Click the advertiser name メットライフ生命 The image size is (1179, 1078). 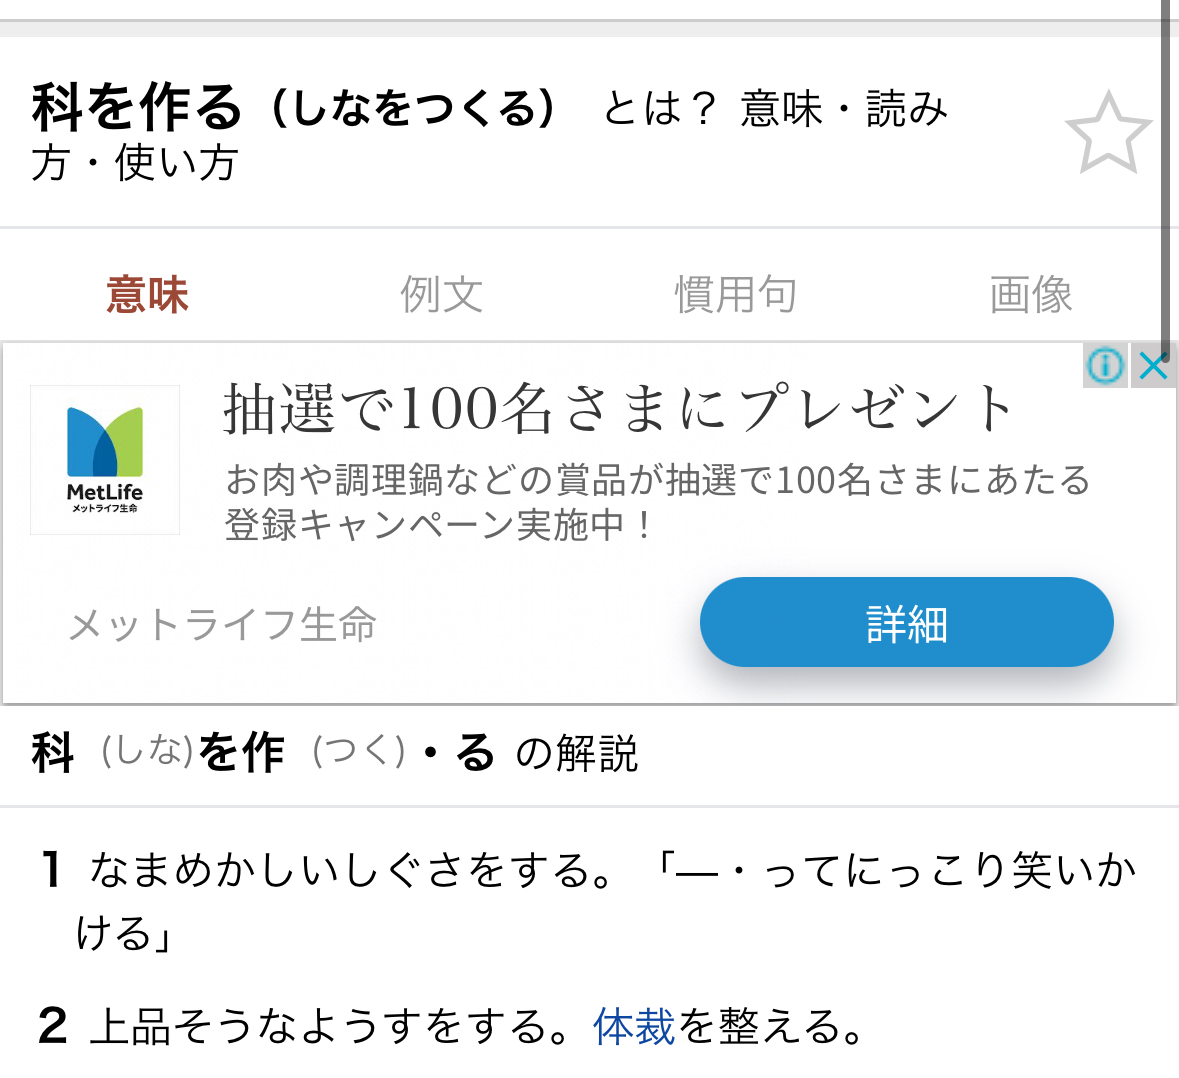pos(222,625)
